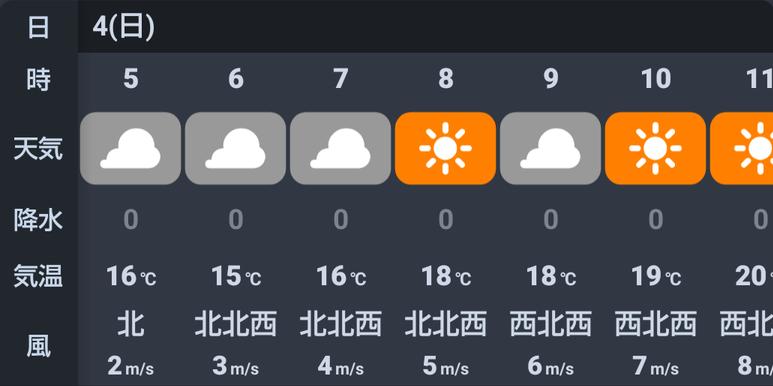Click the 北 wind direction at 5 o'clock
Viewport: 773px width, 386px height.
[x=131, y=324]
